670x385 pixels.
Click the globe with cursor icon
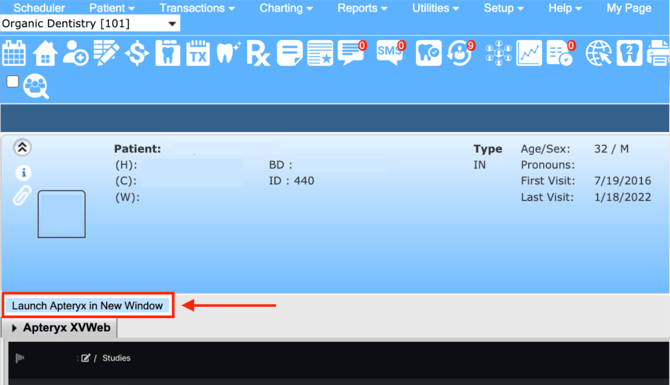coord(598,53)
